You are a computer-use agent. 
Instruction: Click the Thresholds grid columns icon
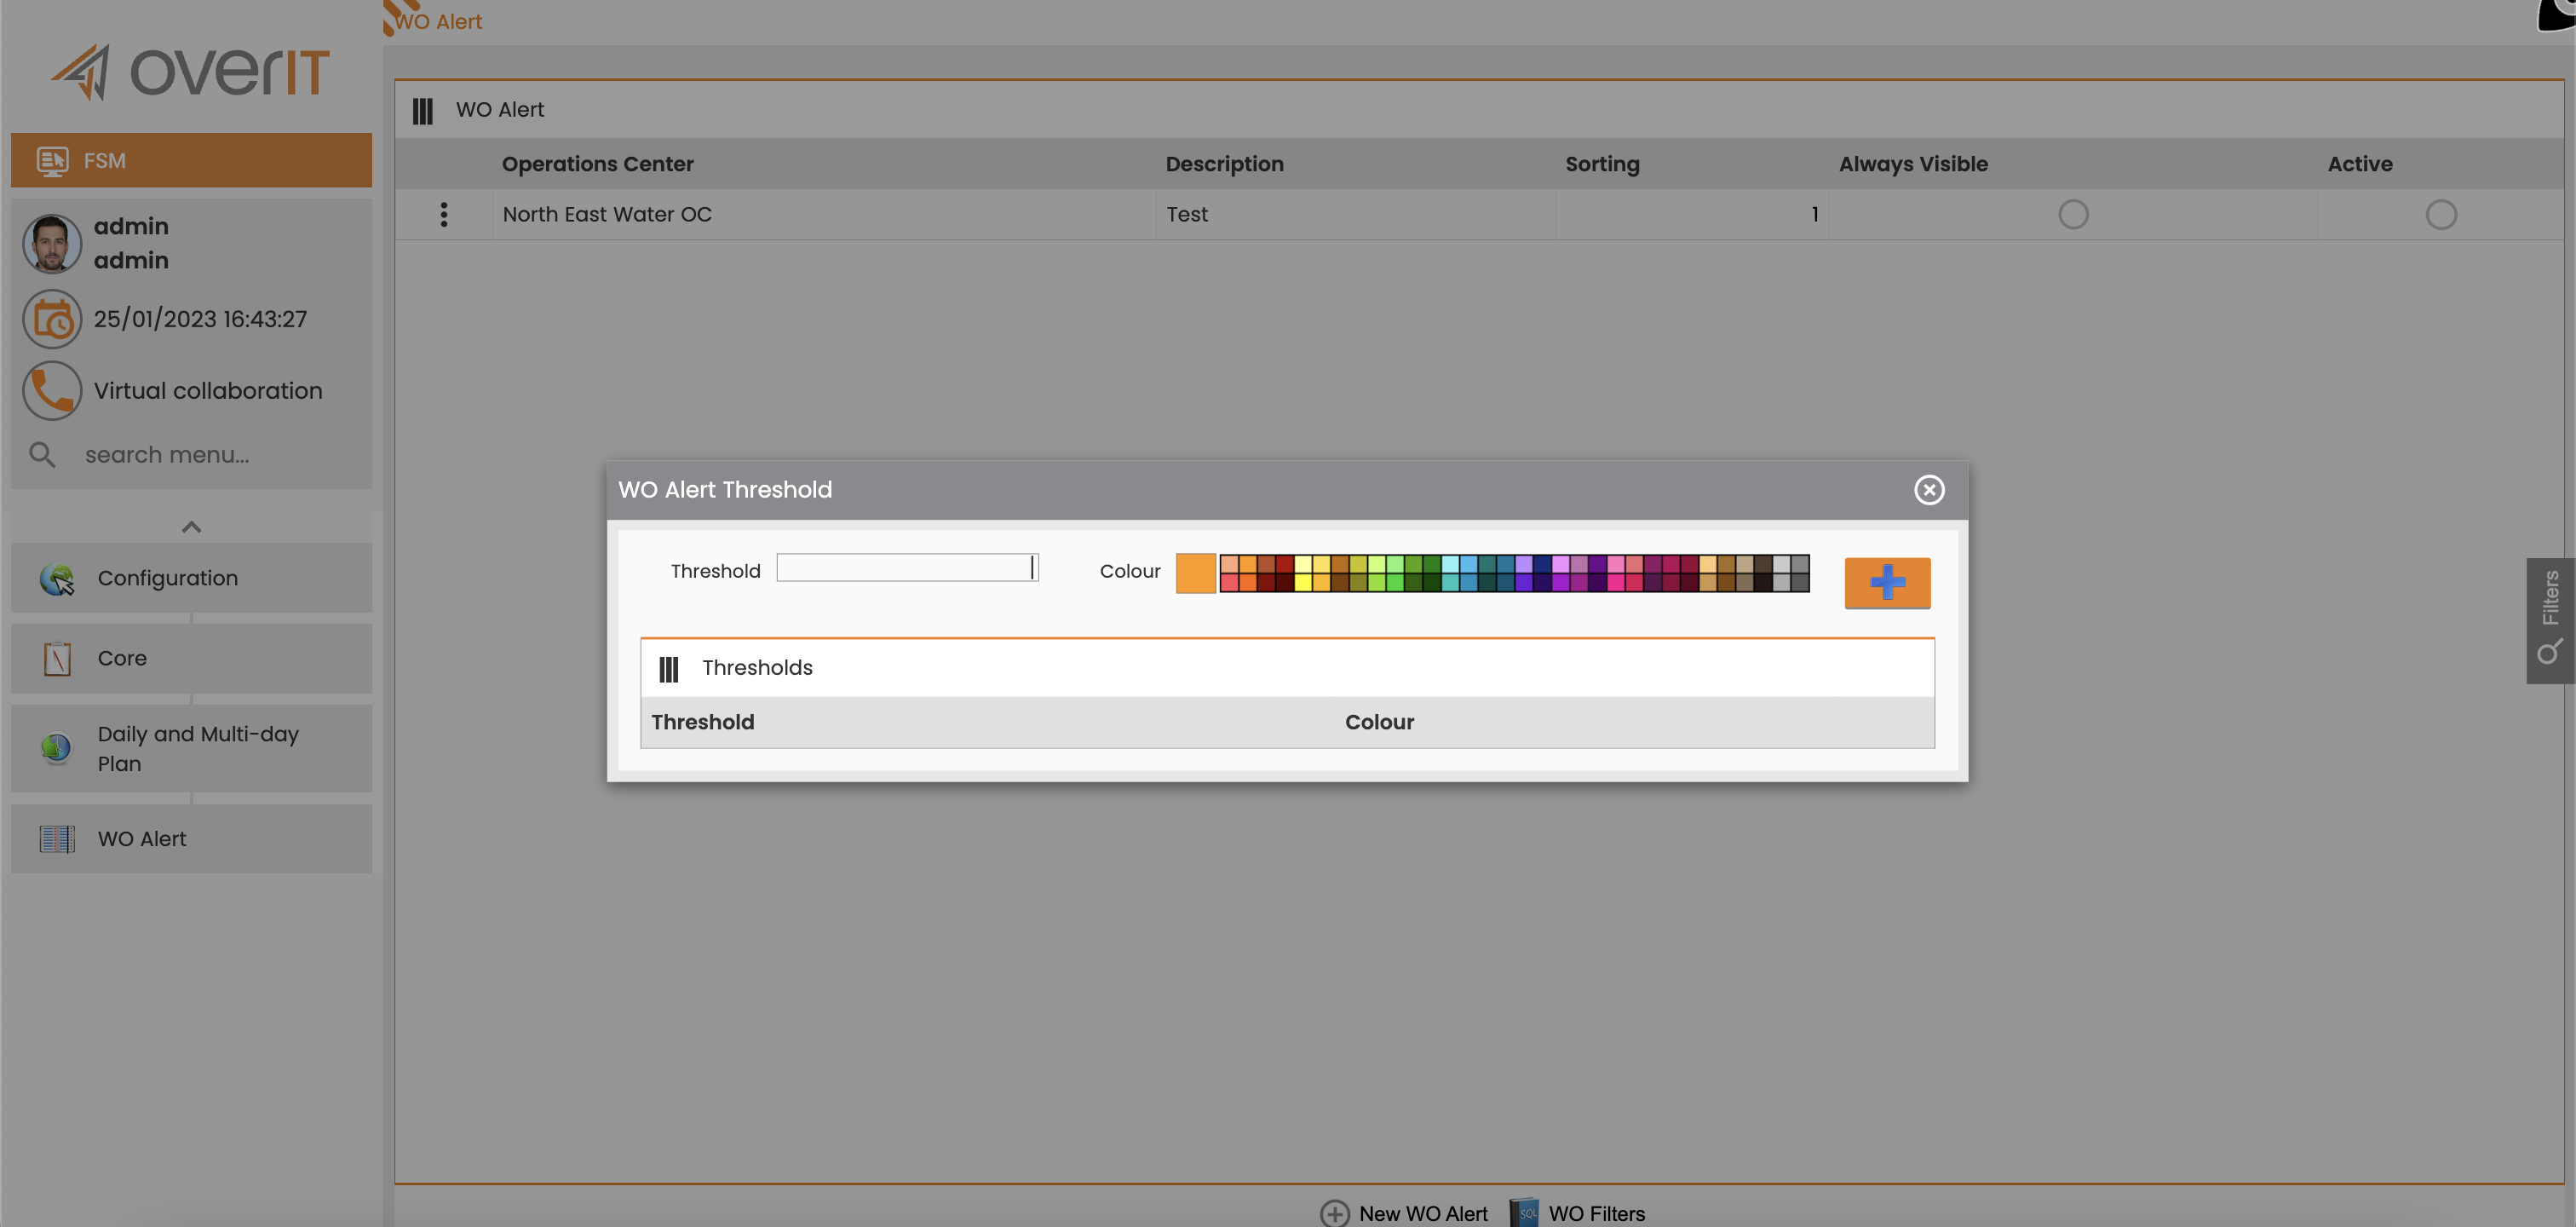[x=669, y=668]
